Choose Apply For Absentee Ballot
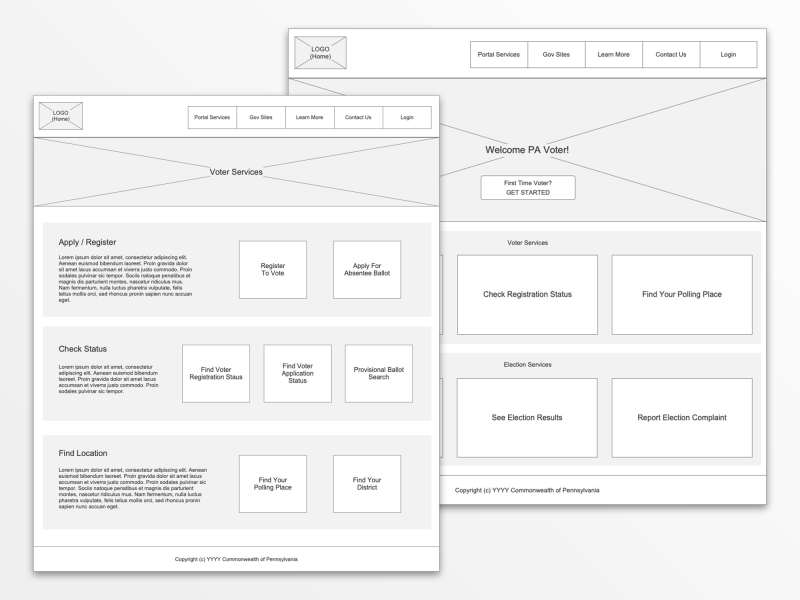Screen dimensions: 800x600 pyautogui.click(x=367, y=270)
